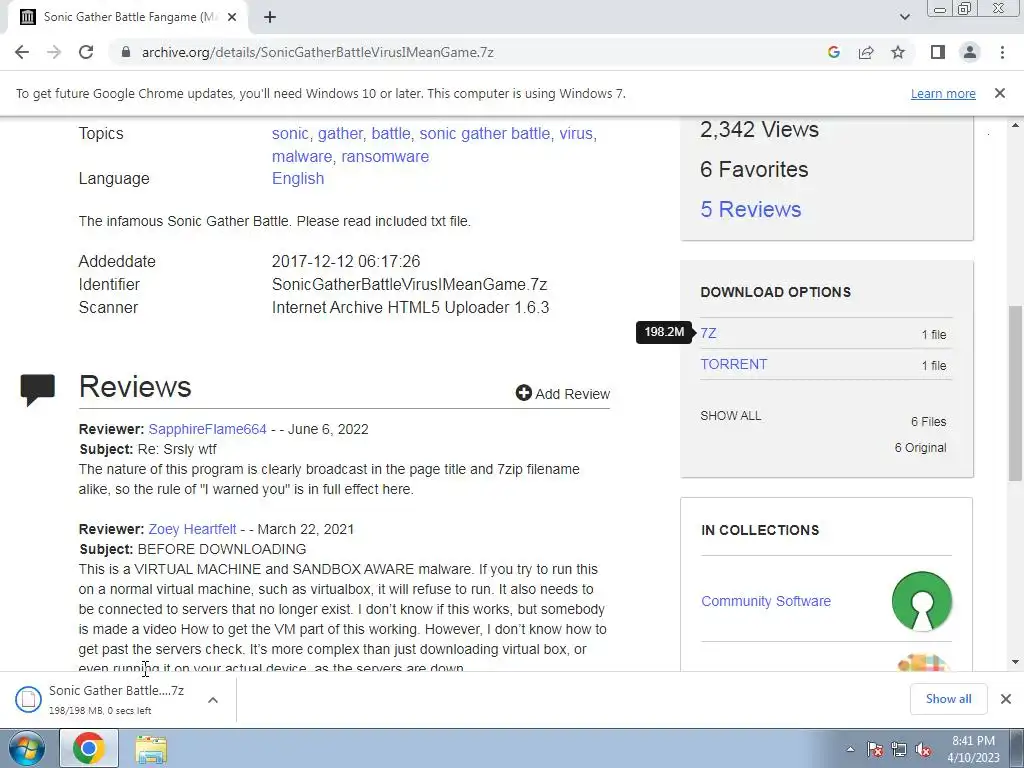Click SHOW ALL download files
Image resolution: width=1024 pixels, height=768 pixels.
(x=731, y=416)
